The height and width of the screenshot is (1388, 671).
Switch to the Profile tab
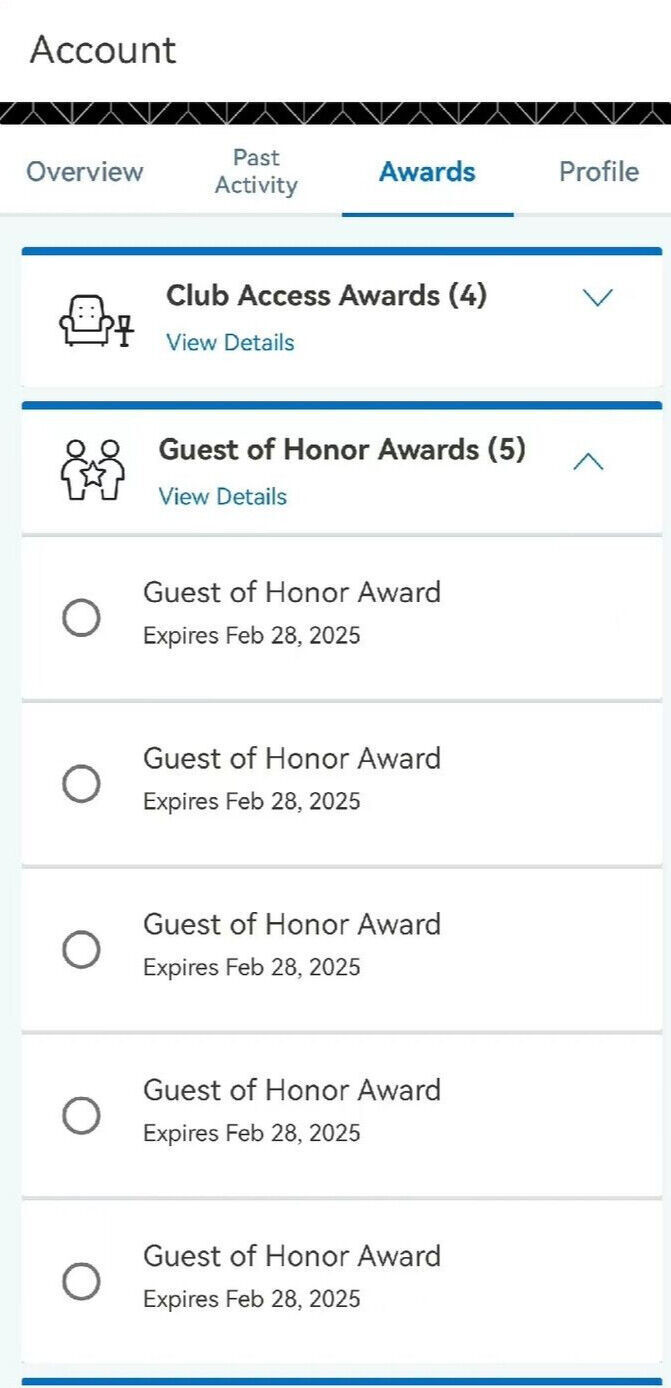(598, 172)
